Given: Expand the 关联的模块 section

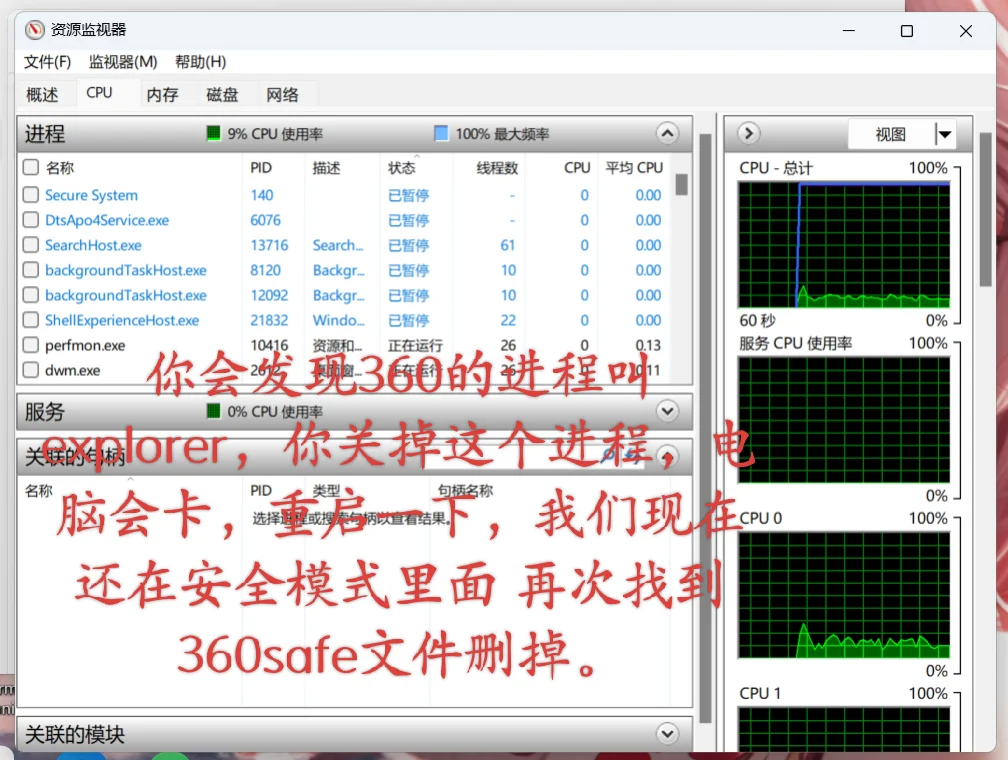Looking at the screenshot, I should coord(666,734).
